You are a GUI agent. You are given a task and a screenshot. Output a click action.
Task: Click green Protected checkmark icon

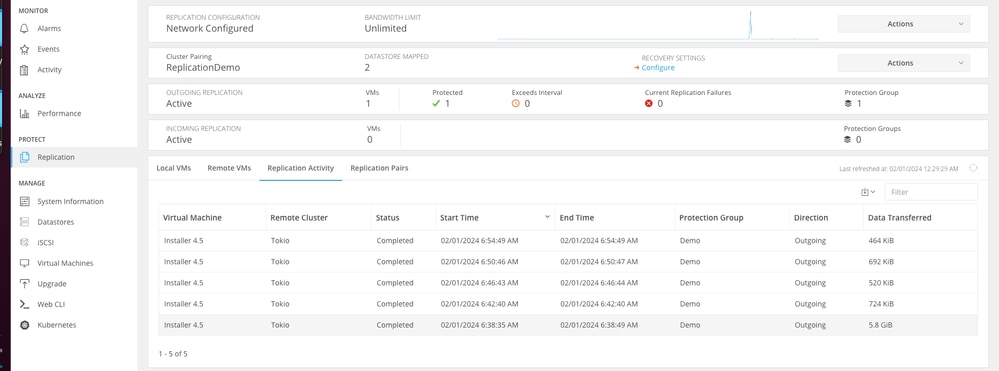[x=436, y=103]
